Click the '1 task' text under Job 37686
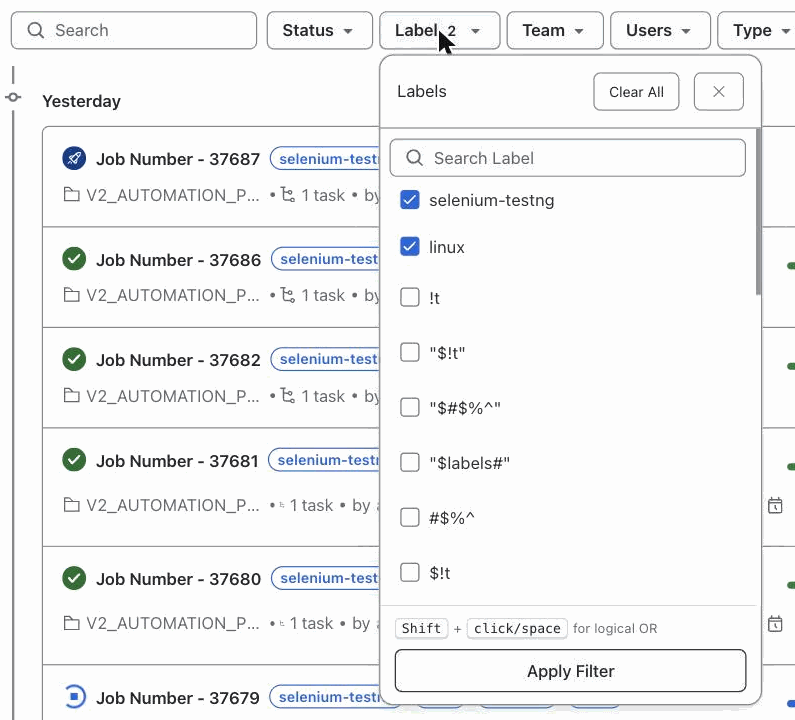The image size is (795, 720). 323,295
